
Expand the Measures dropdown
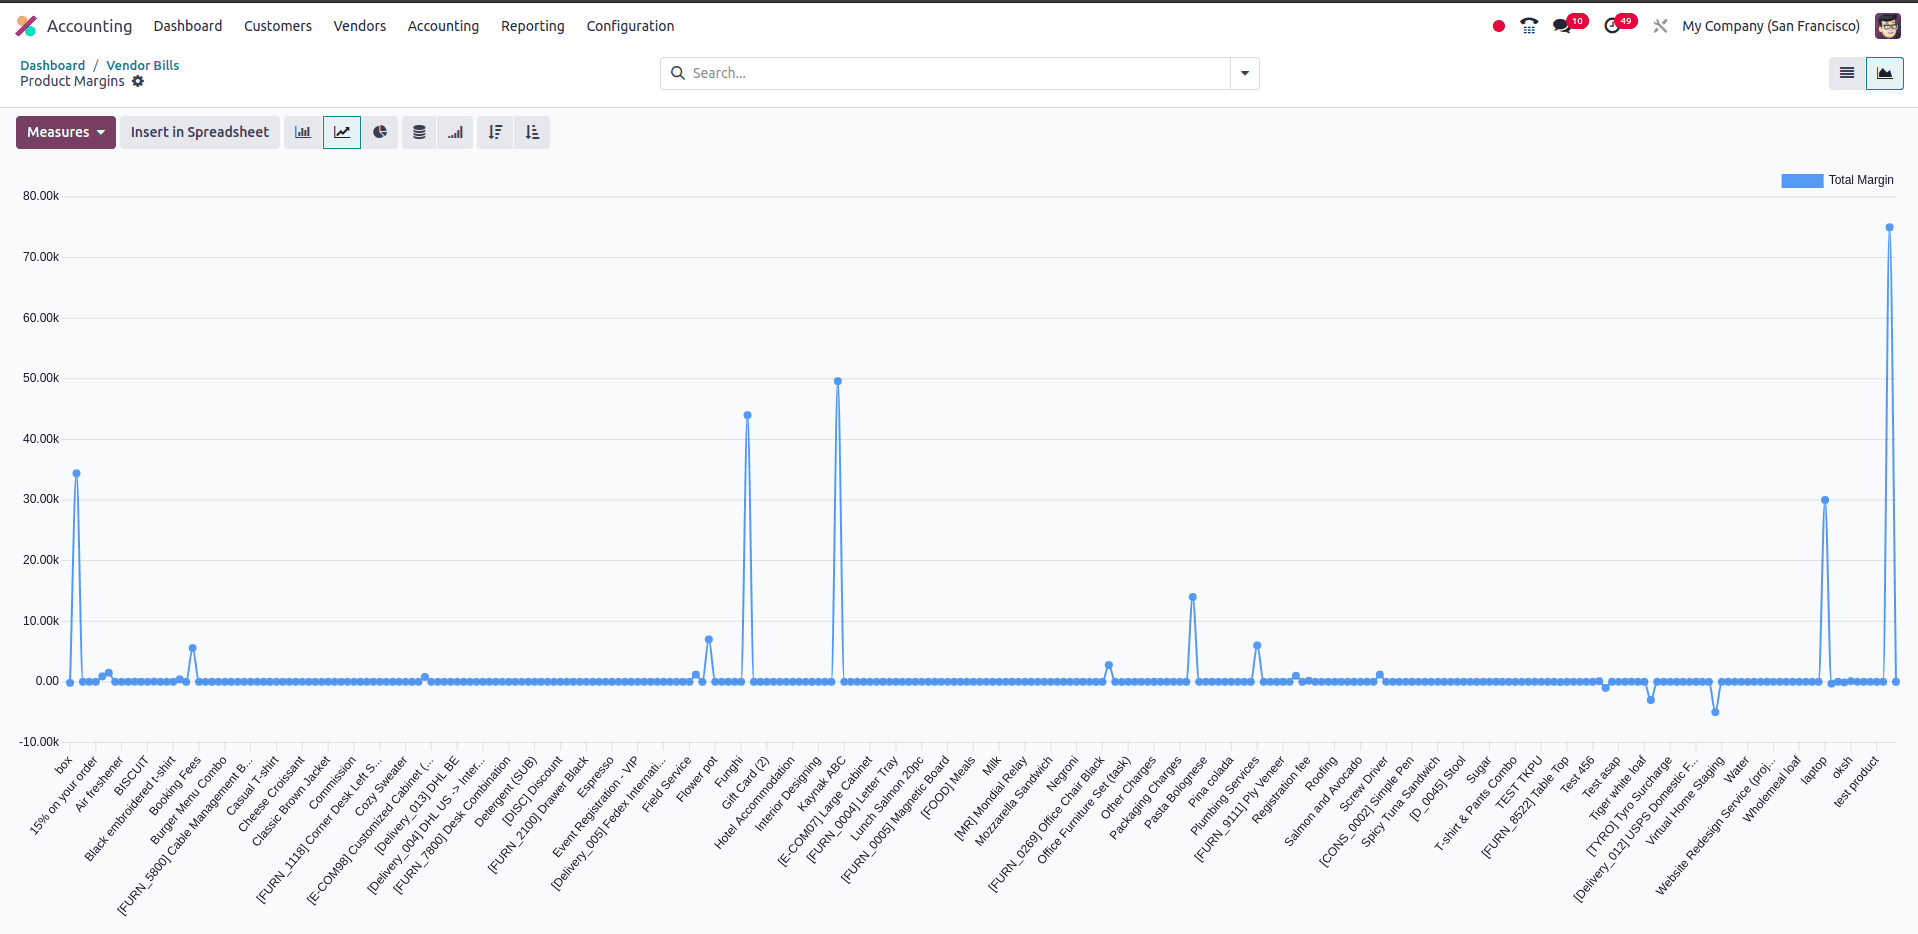[x=66, y=132]
